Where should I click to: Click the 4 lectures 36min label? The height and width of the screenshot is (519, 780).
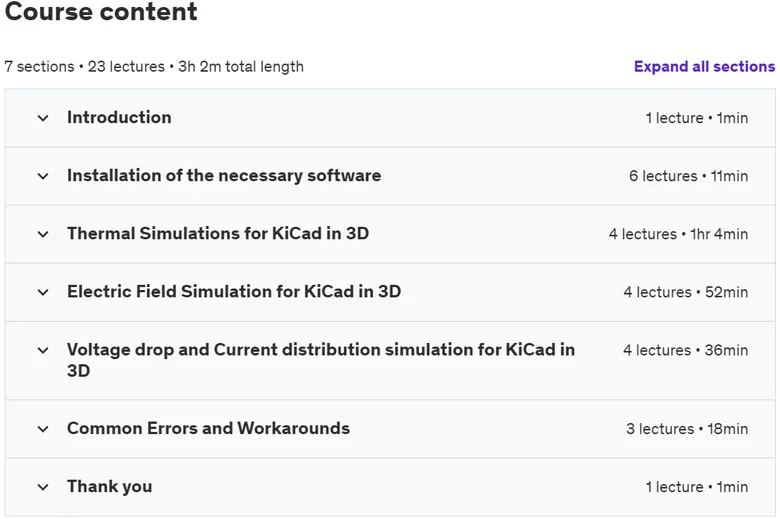click(685, 350)
